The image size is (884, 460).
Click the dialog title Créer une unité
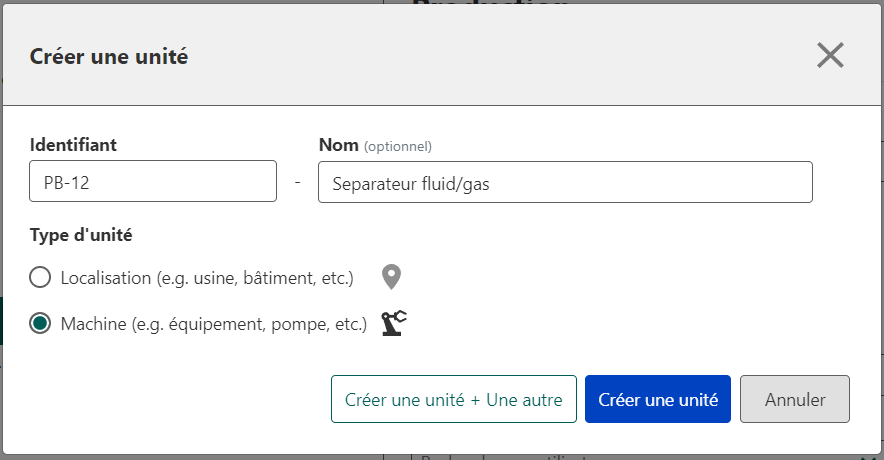click(x=109, y=57)
